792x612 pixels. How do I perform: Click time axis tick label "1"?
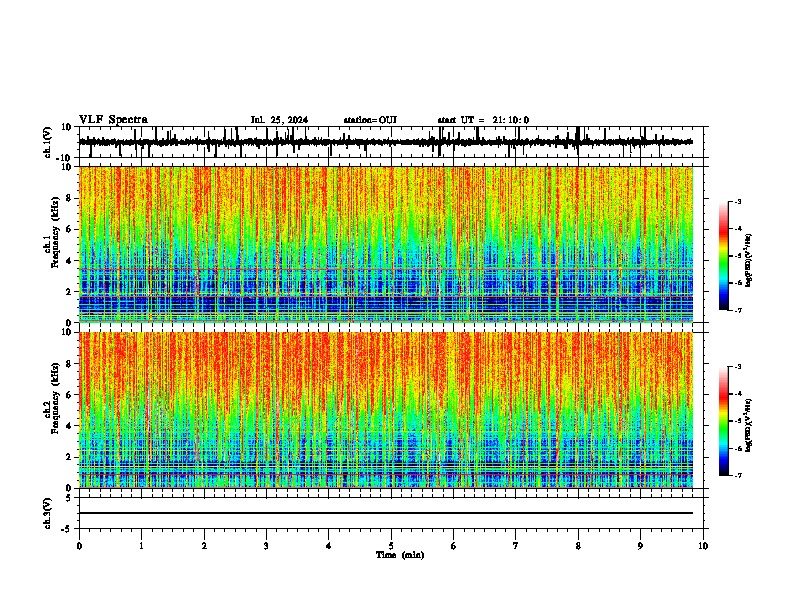coord(142,546)
